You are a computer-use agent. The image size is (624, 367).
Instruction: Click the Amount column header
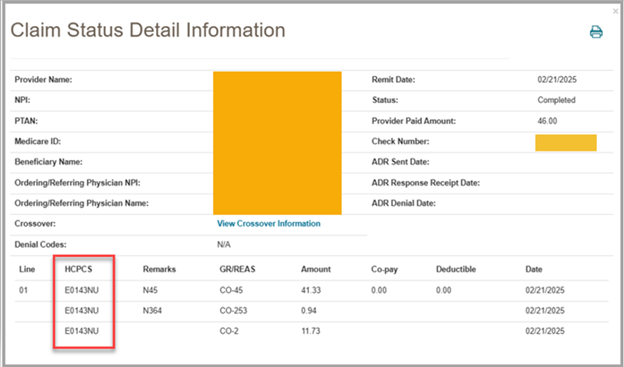click(316, 269)
